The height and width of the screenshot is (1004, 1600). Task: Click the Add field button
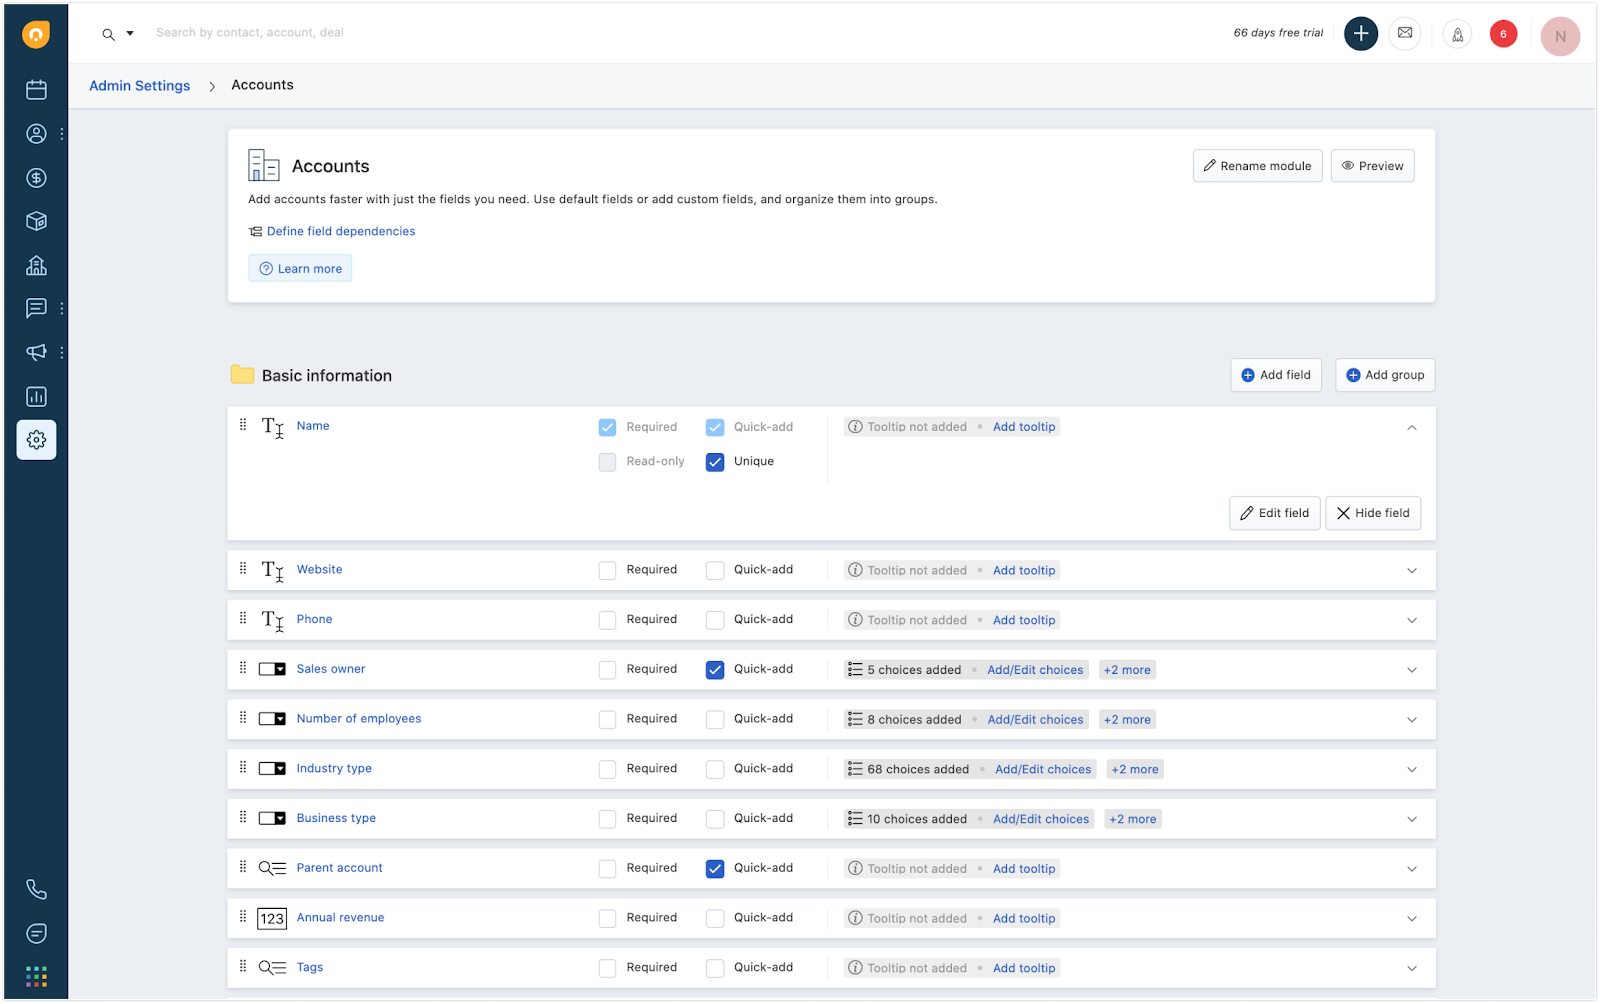pos(1276,375)
